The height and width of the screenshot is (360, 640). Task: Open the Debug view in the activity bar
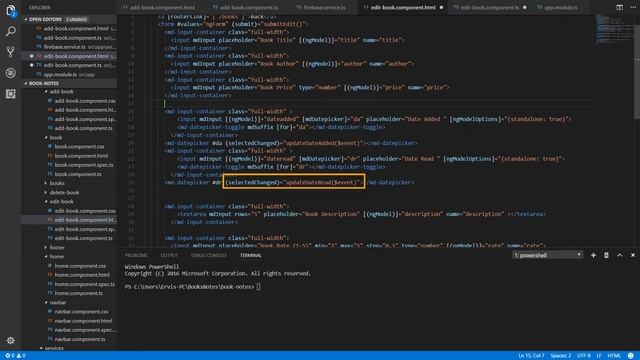pyautogui.click(x=11, y=73)
